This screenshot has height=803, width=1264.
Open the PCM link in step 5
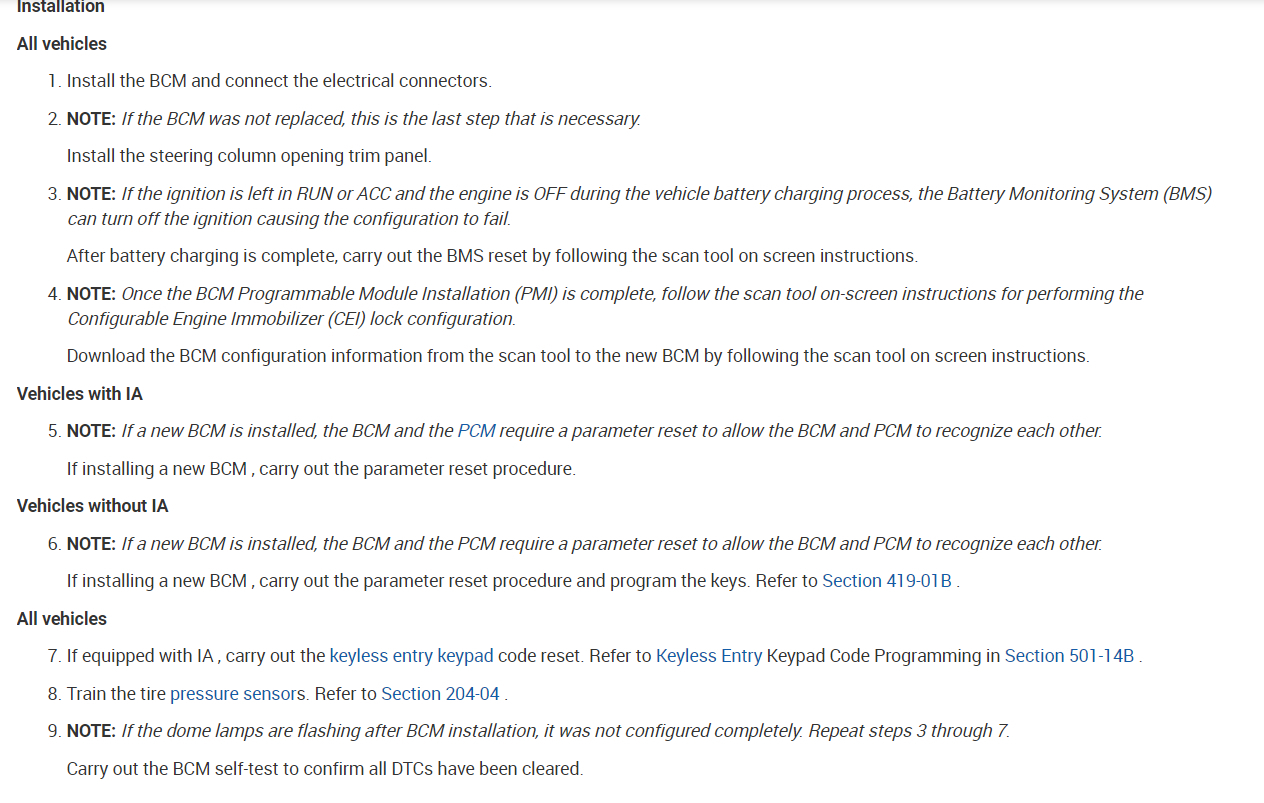476,431
